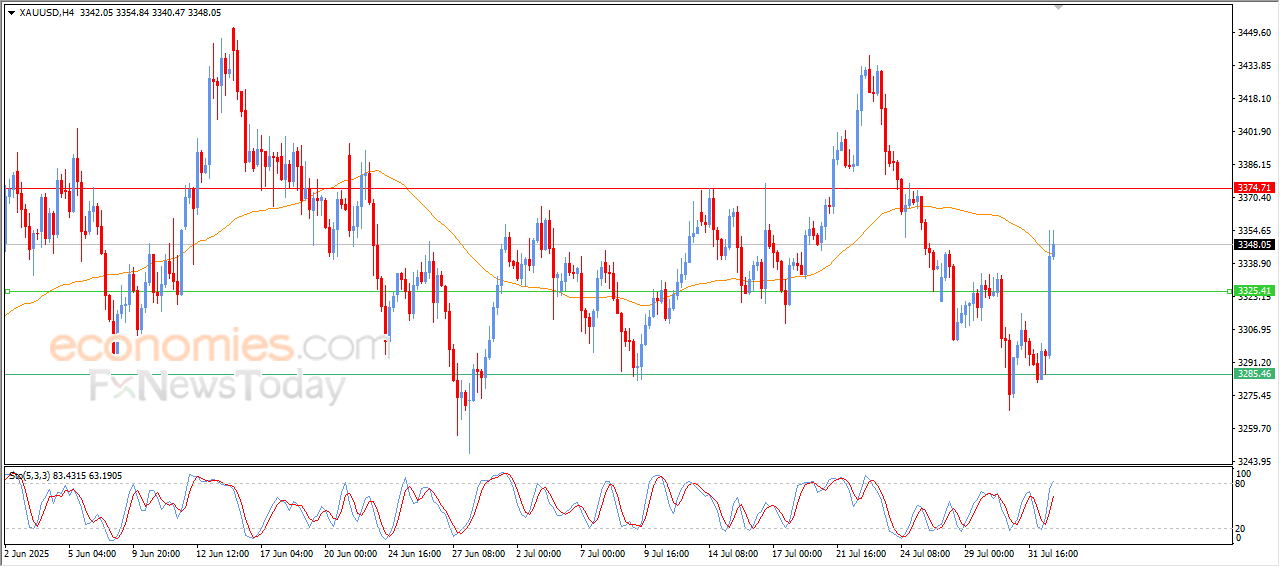Click price axis value 3306.95
1280x567 pixels.
(x=1254, y=330)
